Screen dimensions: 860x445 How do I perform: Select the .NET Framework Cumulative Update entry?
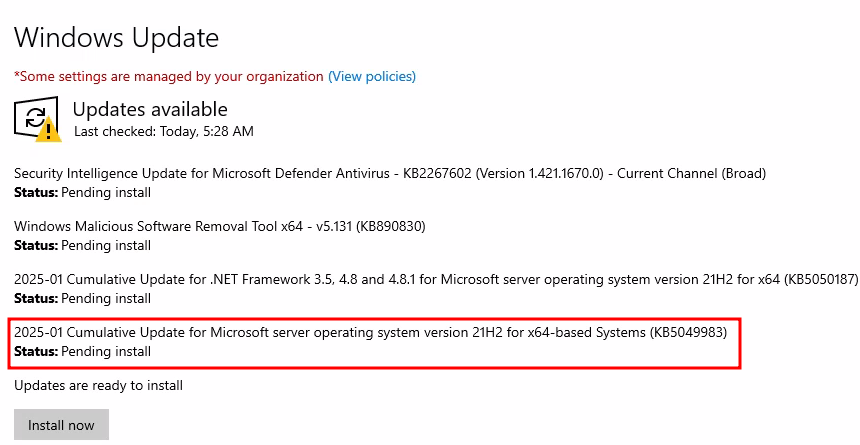click(x=436, y=279)
